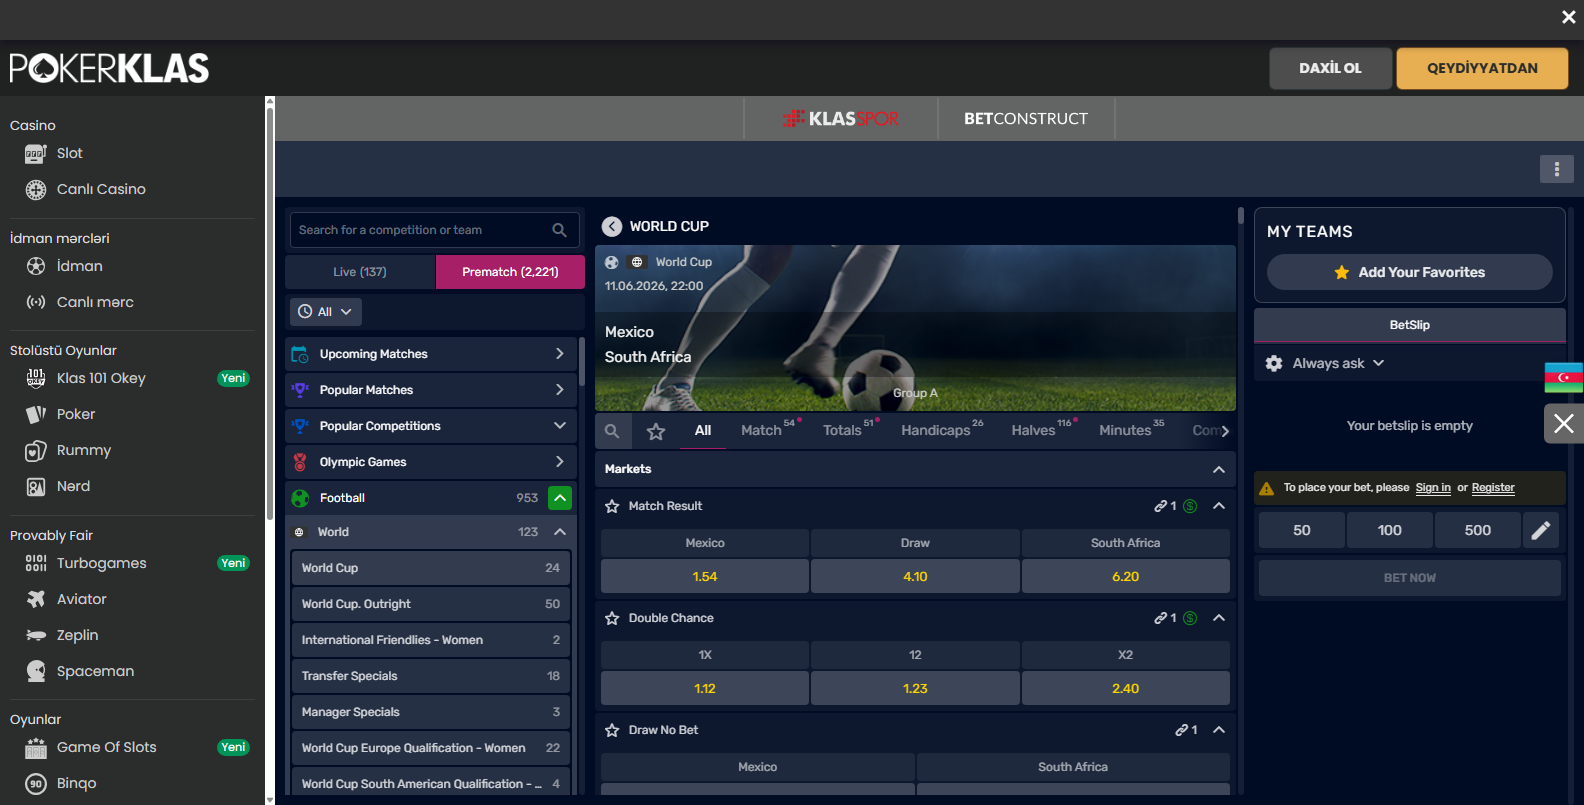Image resolution: width=1584 pixels, height=805 pixels.
Task: Toggle star on Draw No Bet market
Action: point(612,731)
